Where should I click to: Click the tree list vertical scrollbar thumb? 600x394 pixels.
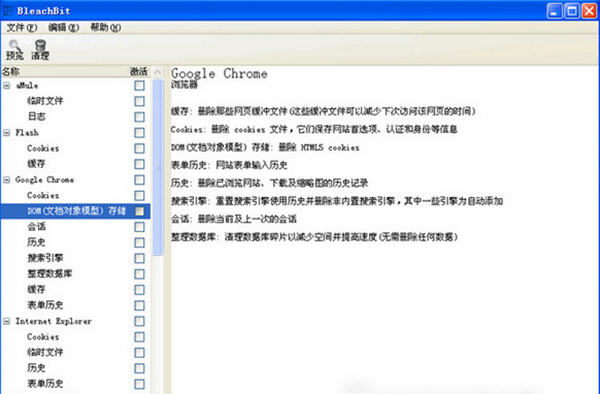click(x=157, y=167)
